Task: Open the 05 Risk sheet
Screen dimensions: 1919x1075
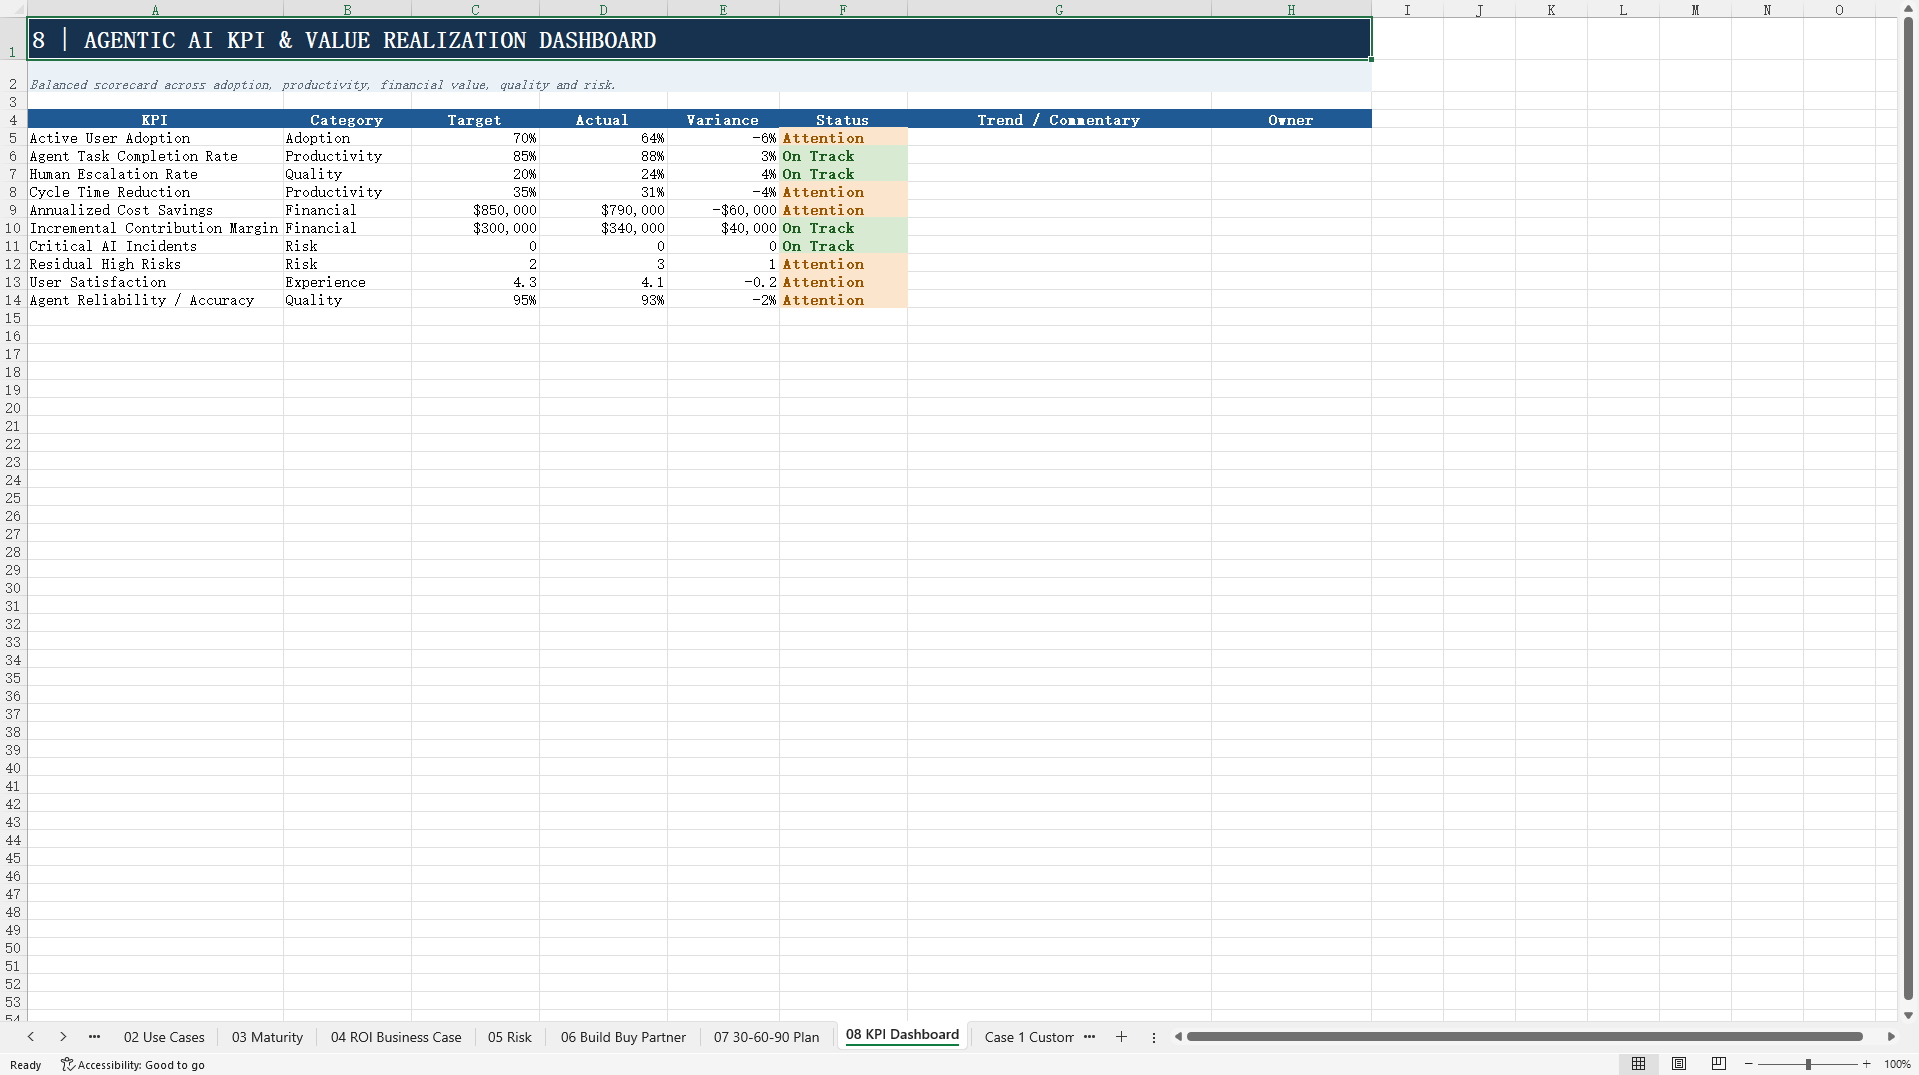Action: pos(509,1037)
